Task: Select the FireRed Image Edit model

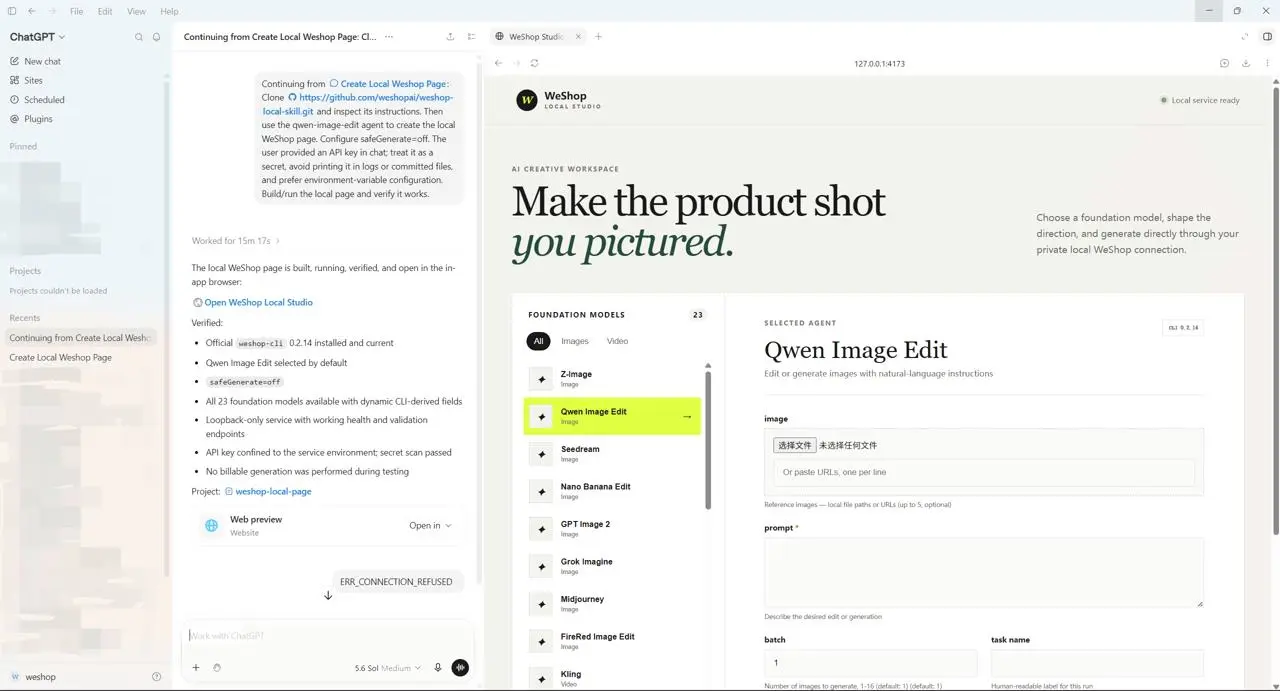Action: pyautogui.click(x=612, y=641)
